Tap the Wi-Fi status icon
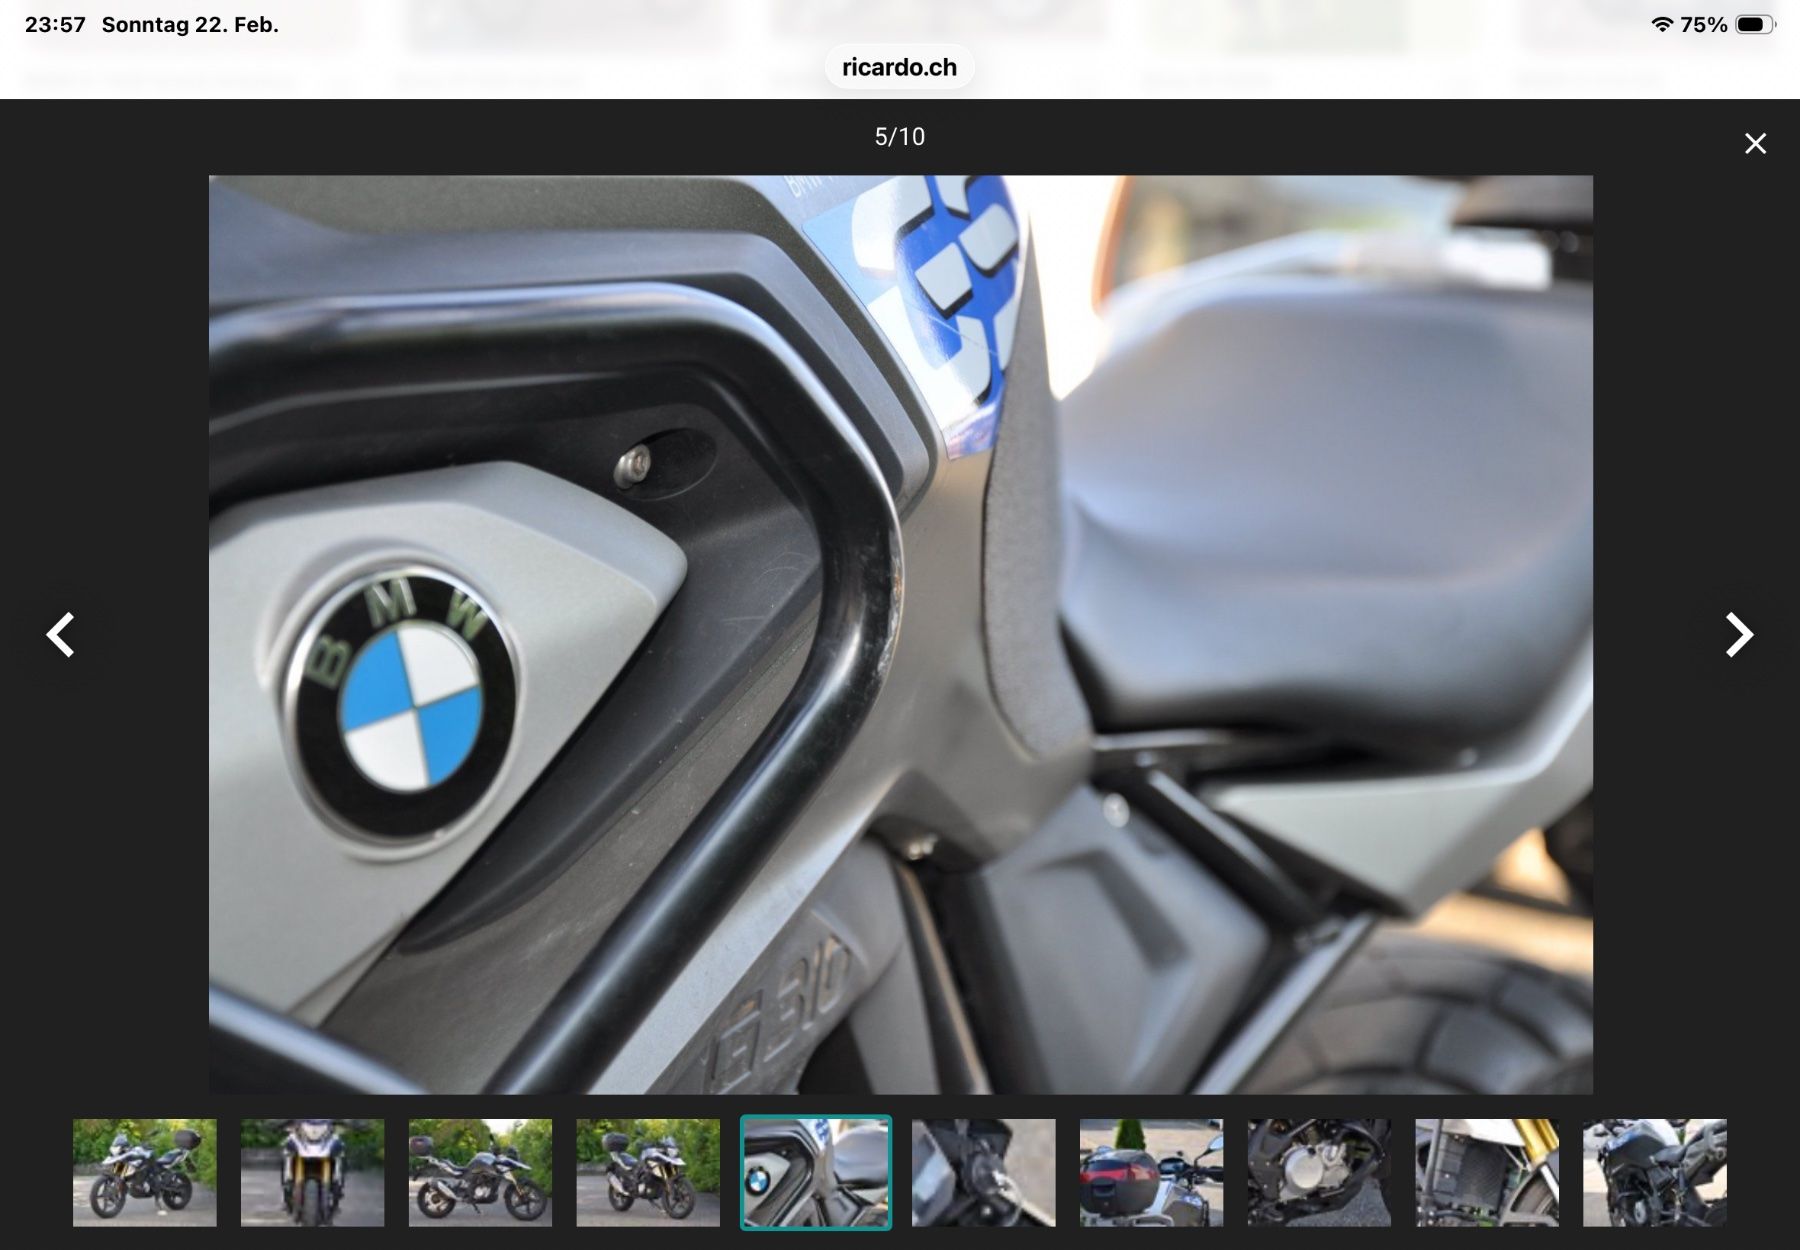Viewport: 1800px width, 1250px height. pos(1662,24)
